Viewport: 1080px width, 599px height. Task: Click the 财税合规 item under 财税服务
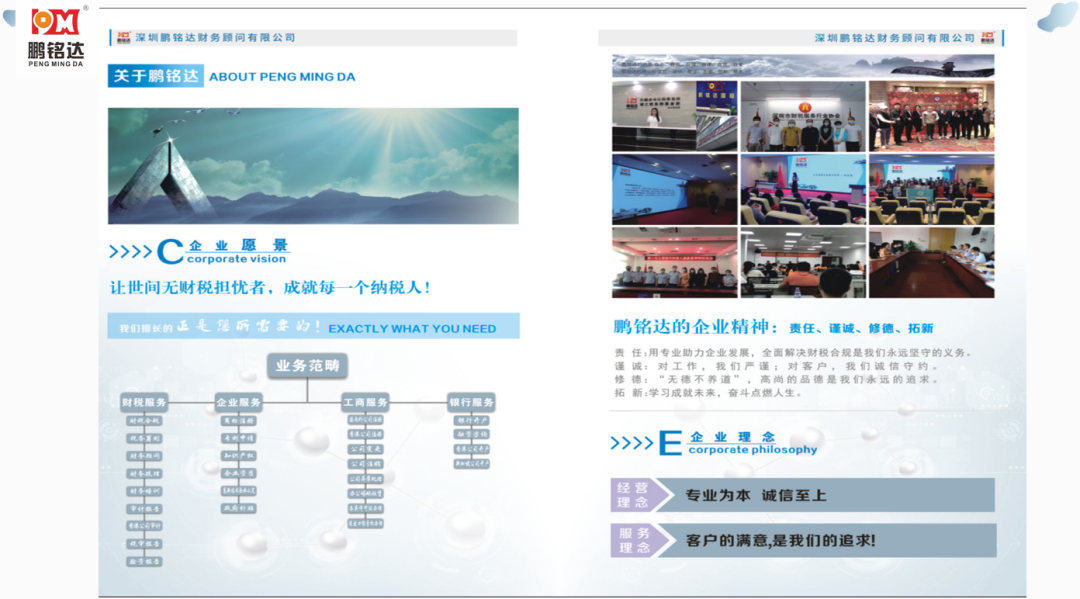(144, 421)
